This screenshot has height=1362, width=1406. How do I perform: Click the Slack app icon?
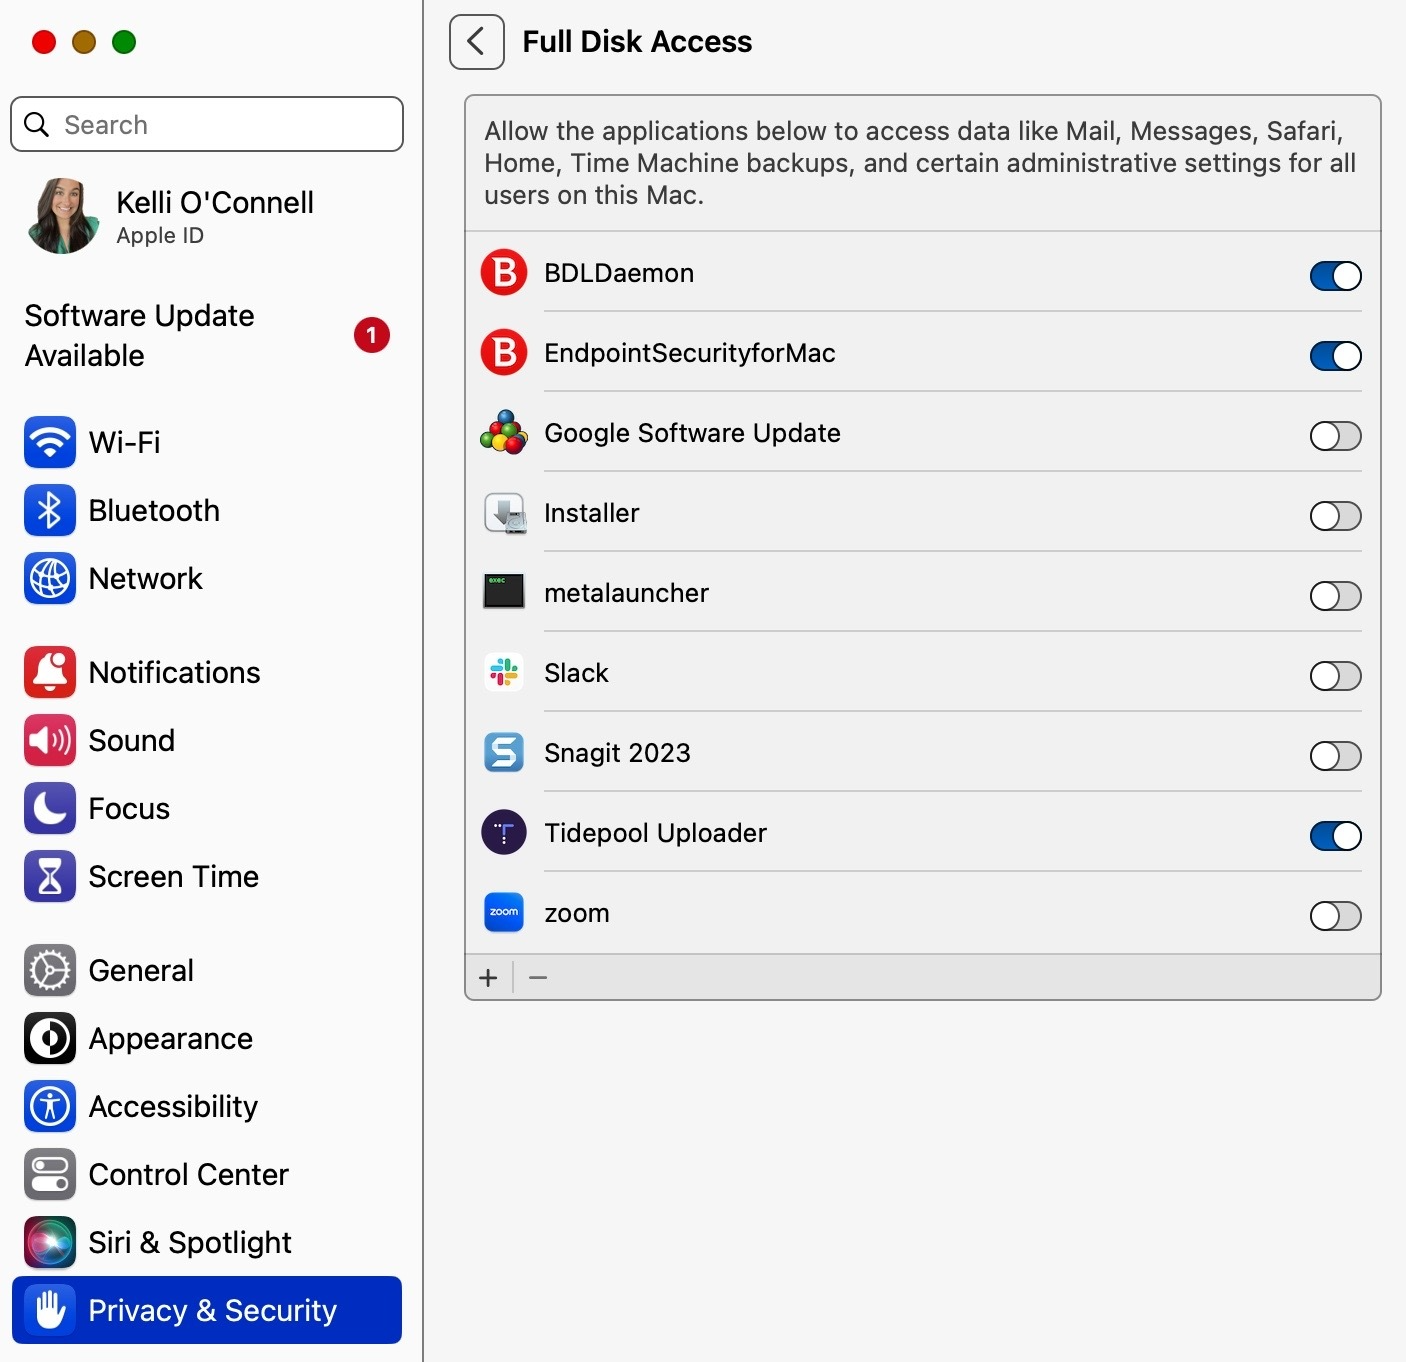point(504,672)
